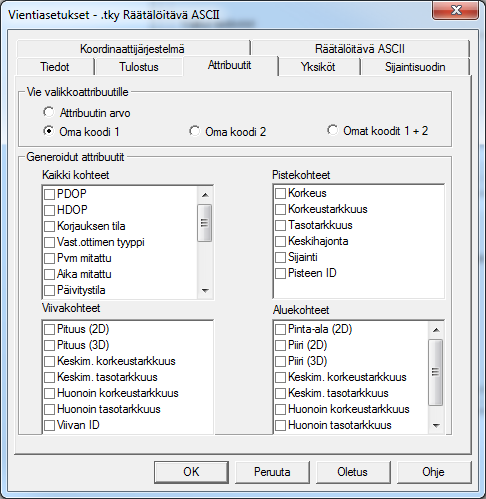Screen dimensions: 486x499
Task: Tick the Korjauksen tila checkbox
Action: [49, 226]
